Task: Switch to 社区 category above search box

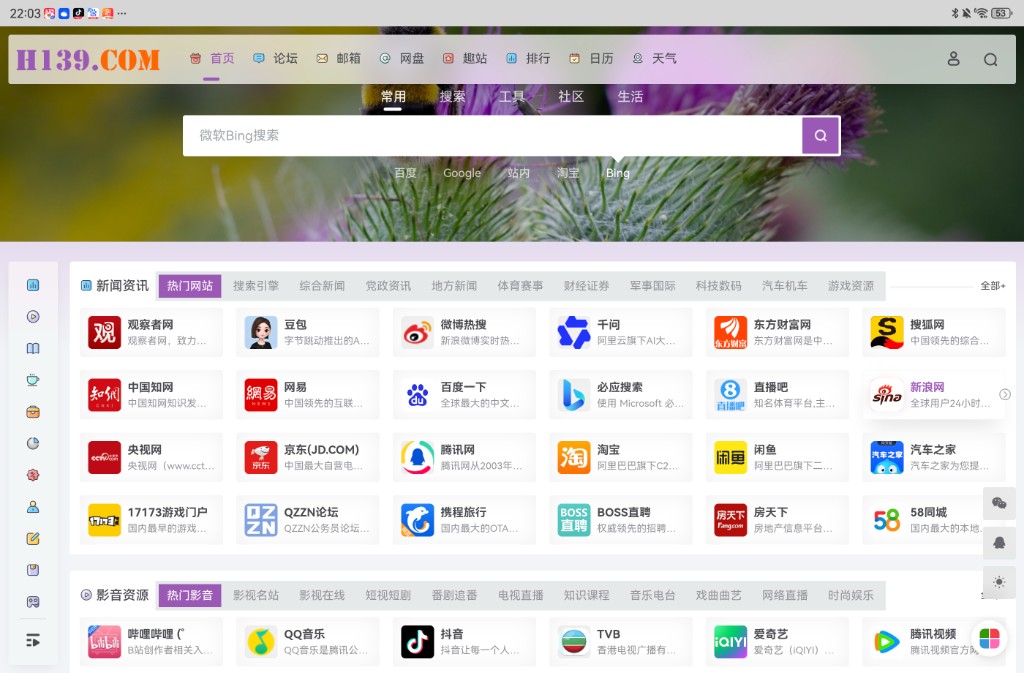Action: pos(571,97)
